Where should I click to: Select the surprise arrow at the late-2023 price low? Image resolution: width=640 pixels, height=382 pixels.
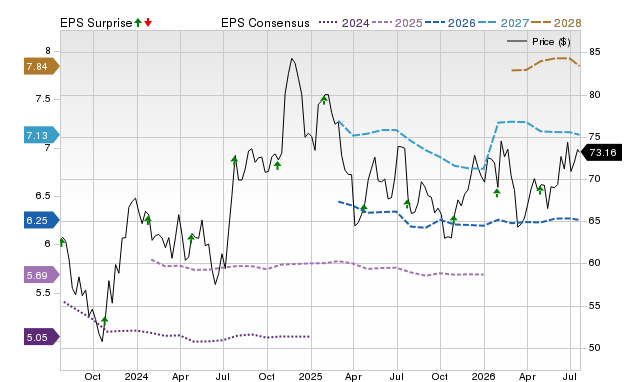coord(104,321)
